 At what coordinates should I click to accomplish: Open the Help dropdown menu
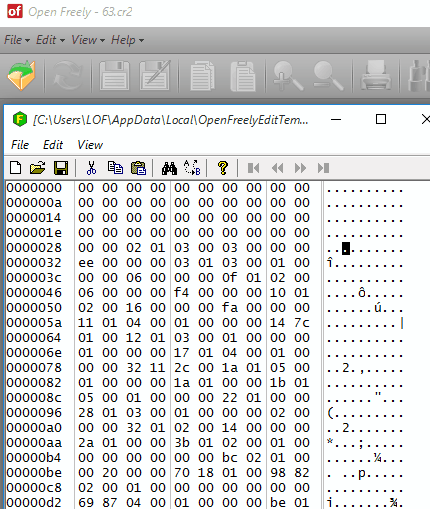(x=127, y=40)
